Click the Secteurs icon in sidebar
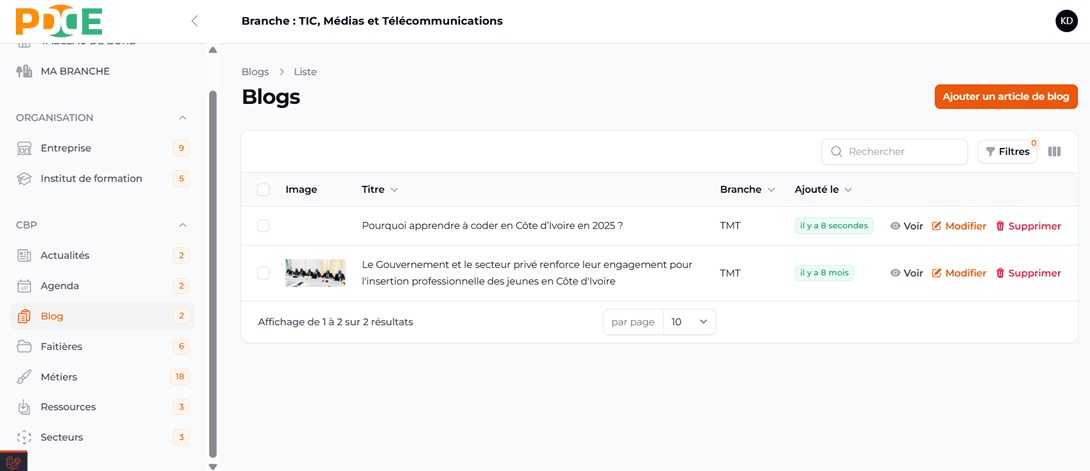The width and height of the screenshot is (1090, 471). (x=24, y=437)
